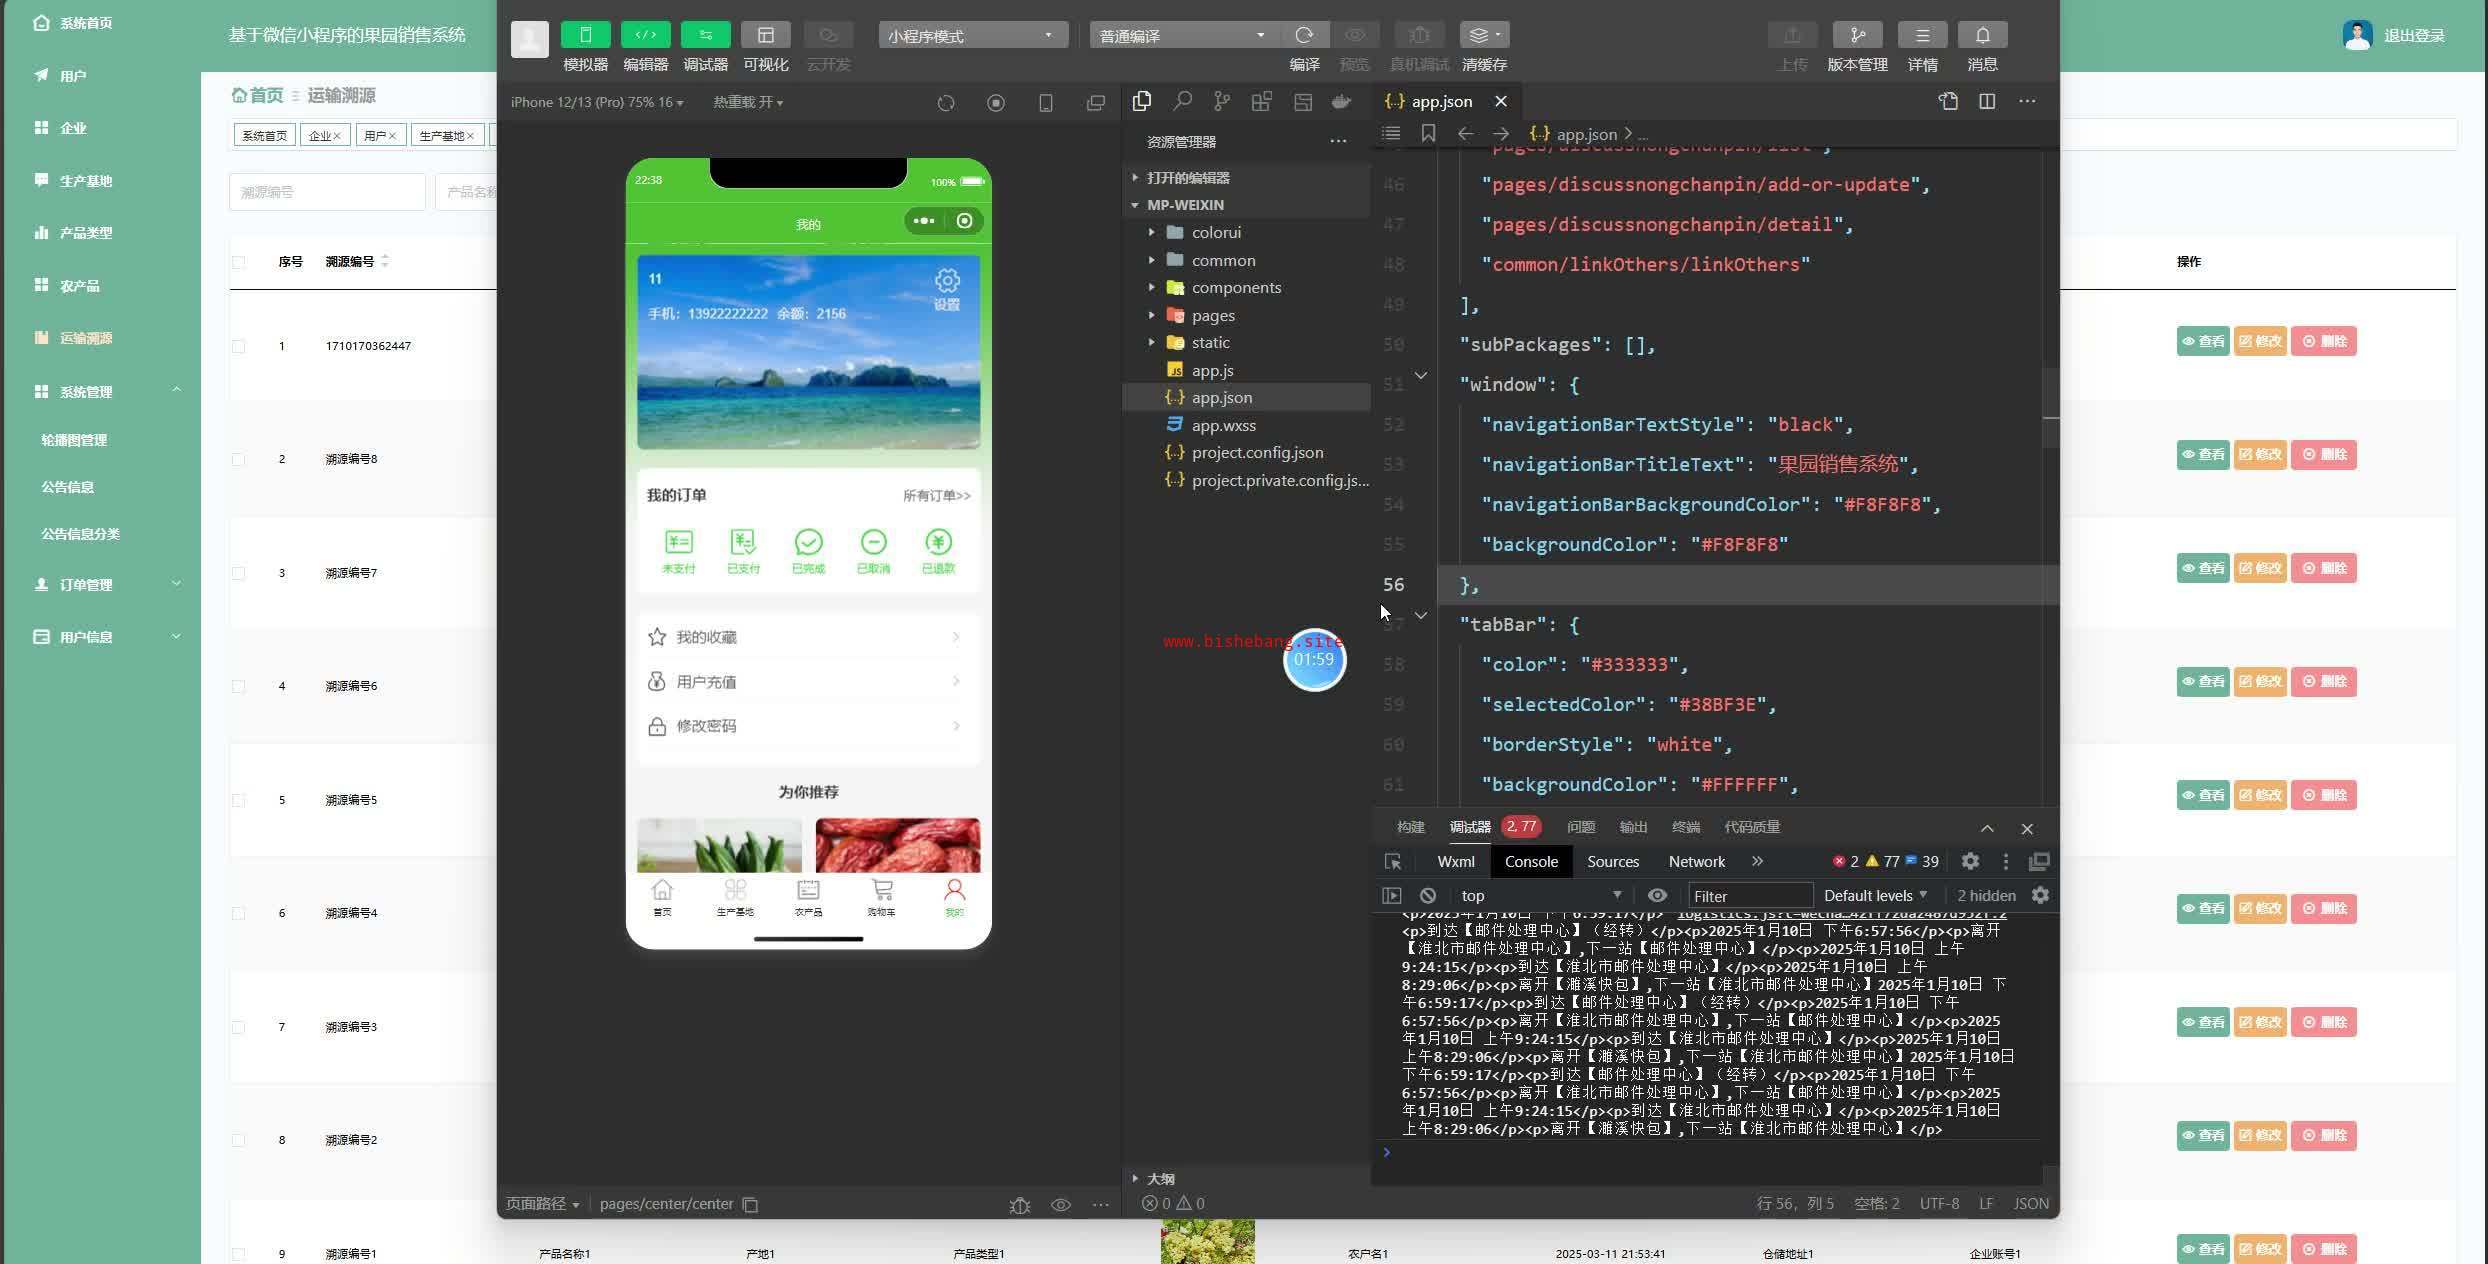Open 版本管理 version control icon
The image size is (2488, 1264).
click(x=1857, y=35)
